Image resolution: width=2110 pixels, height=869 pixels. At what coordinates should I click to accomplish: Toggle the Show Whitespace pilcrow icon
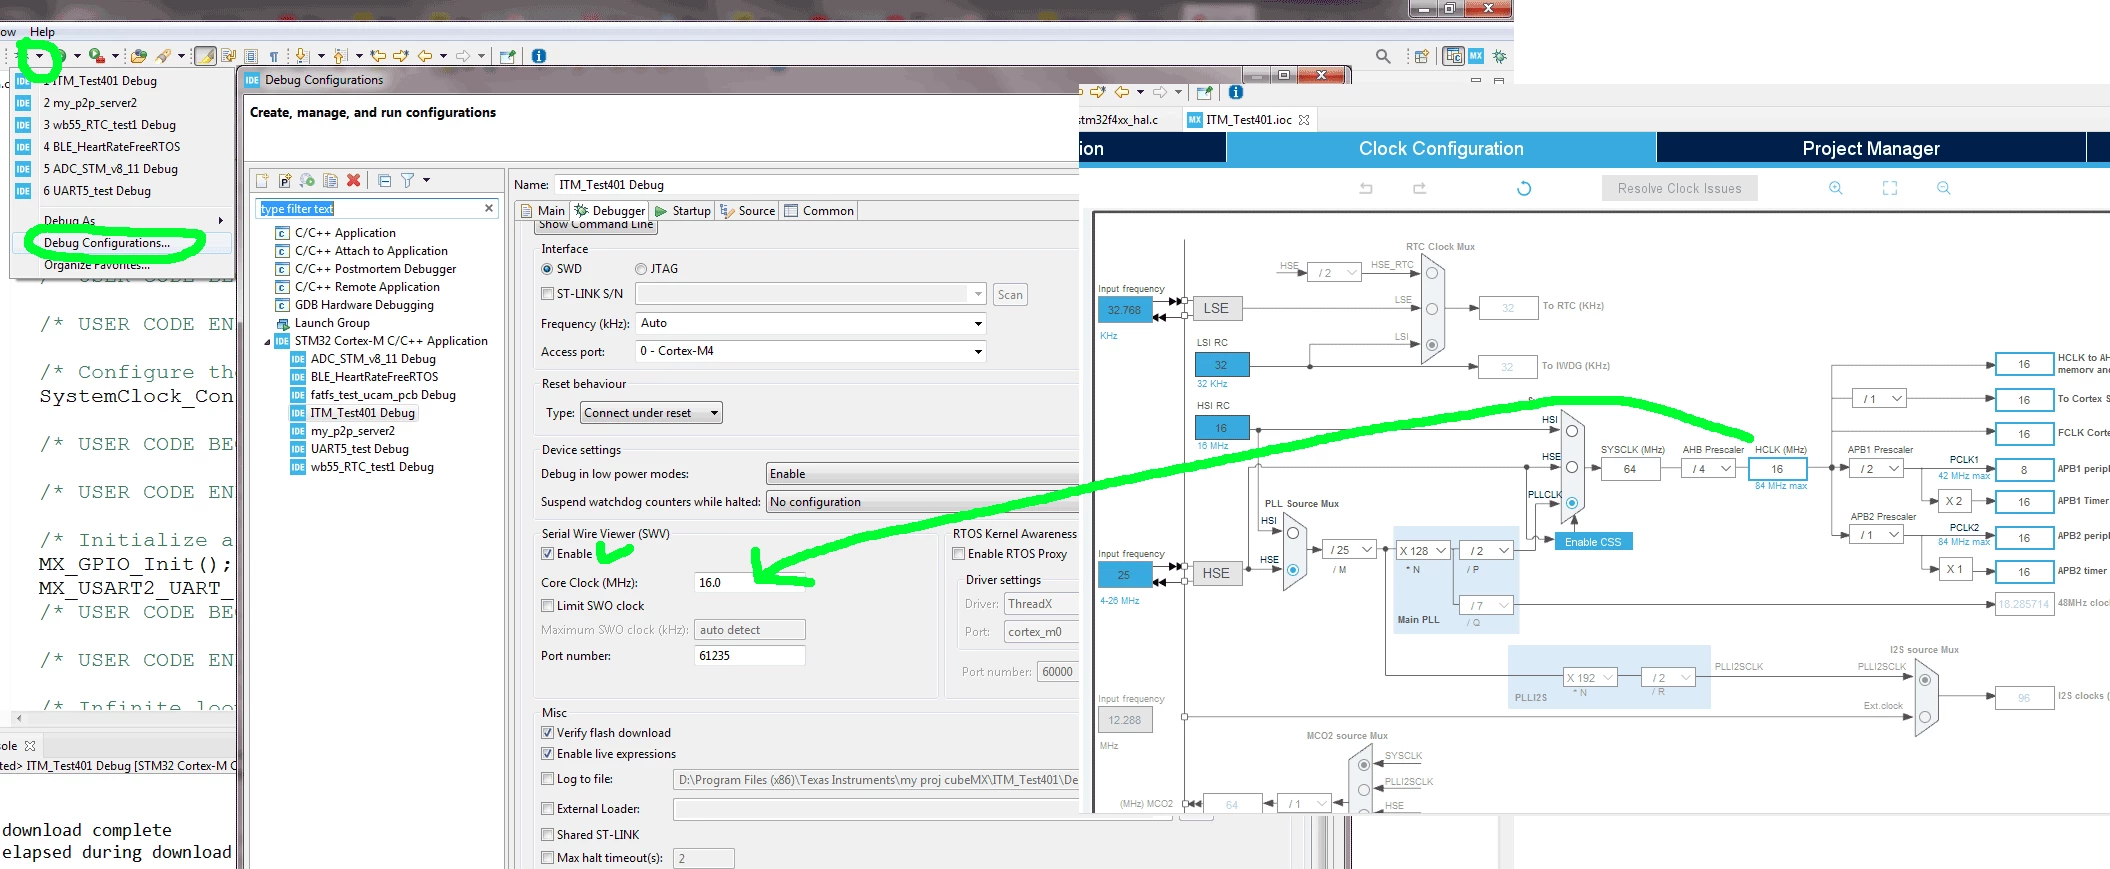pyautogui.click(x=273, y=56)
